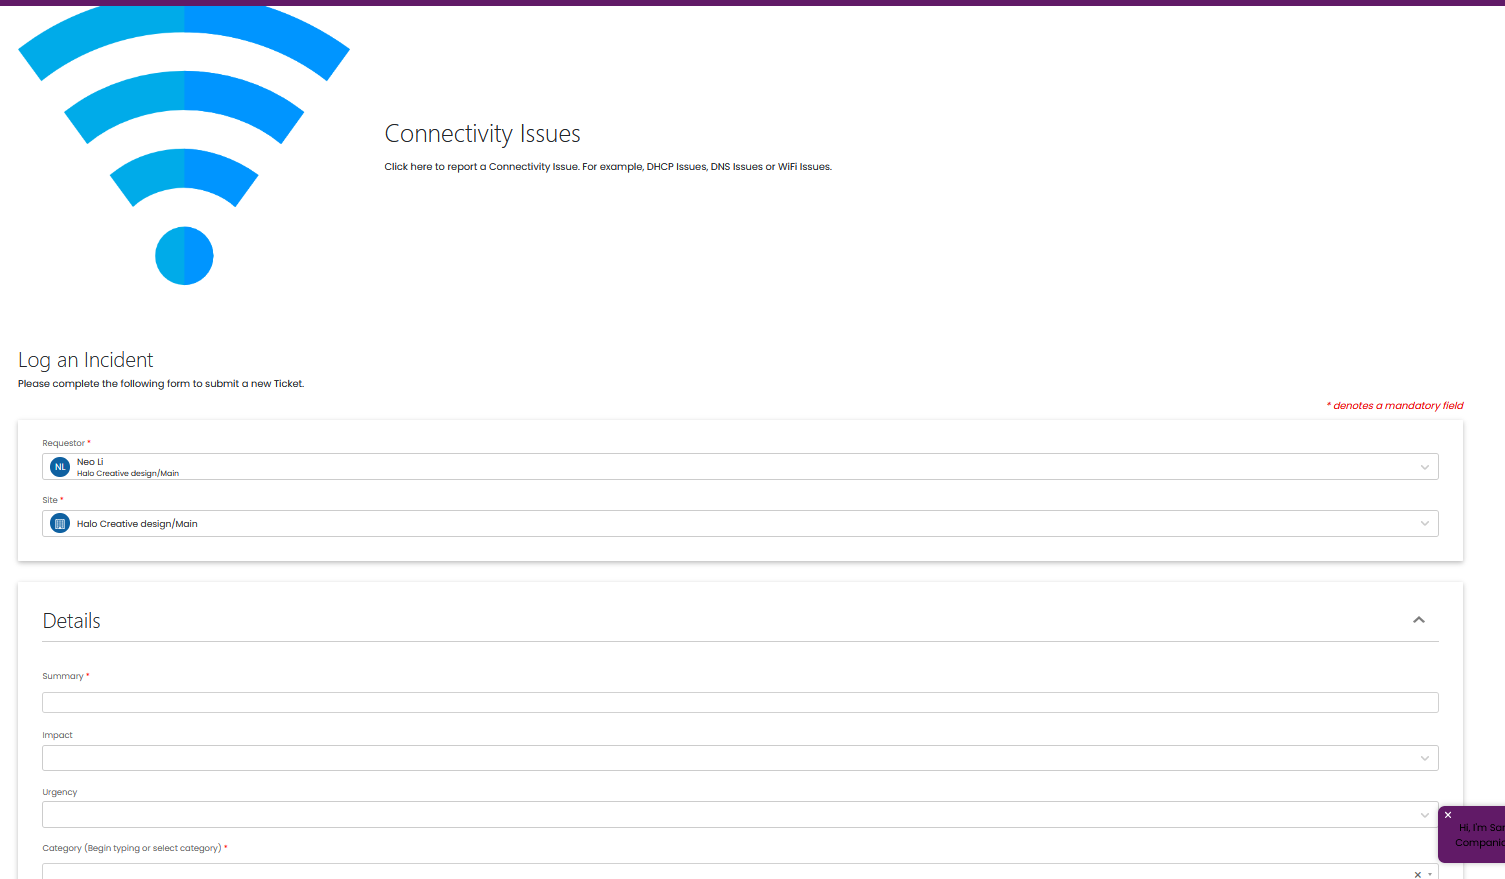This screenshot has height=879, width=1505.
Task: Close the purple chat companion popup
Action: coord(1448,815)
